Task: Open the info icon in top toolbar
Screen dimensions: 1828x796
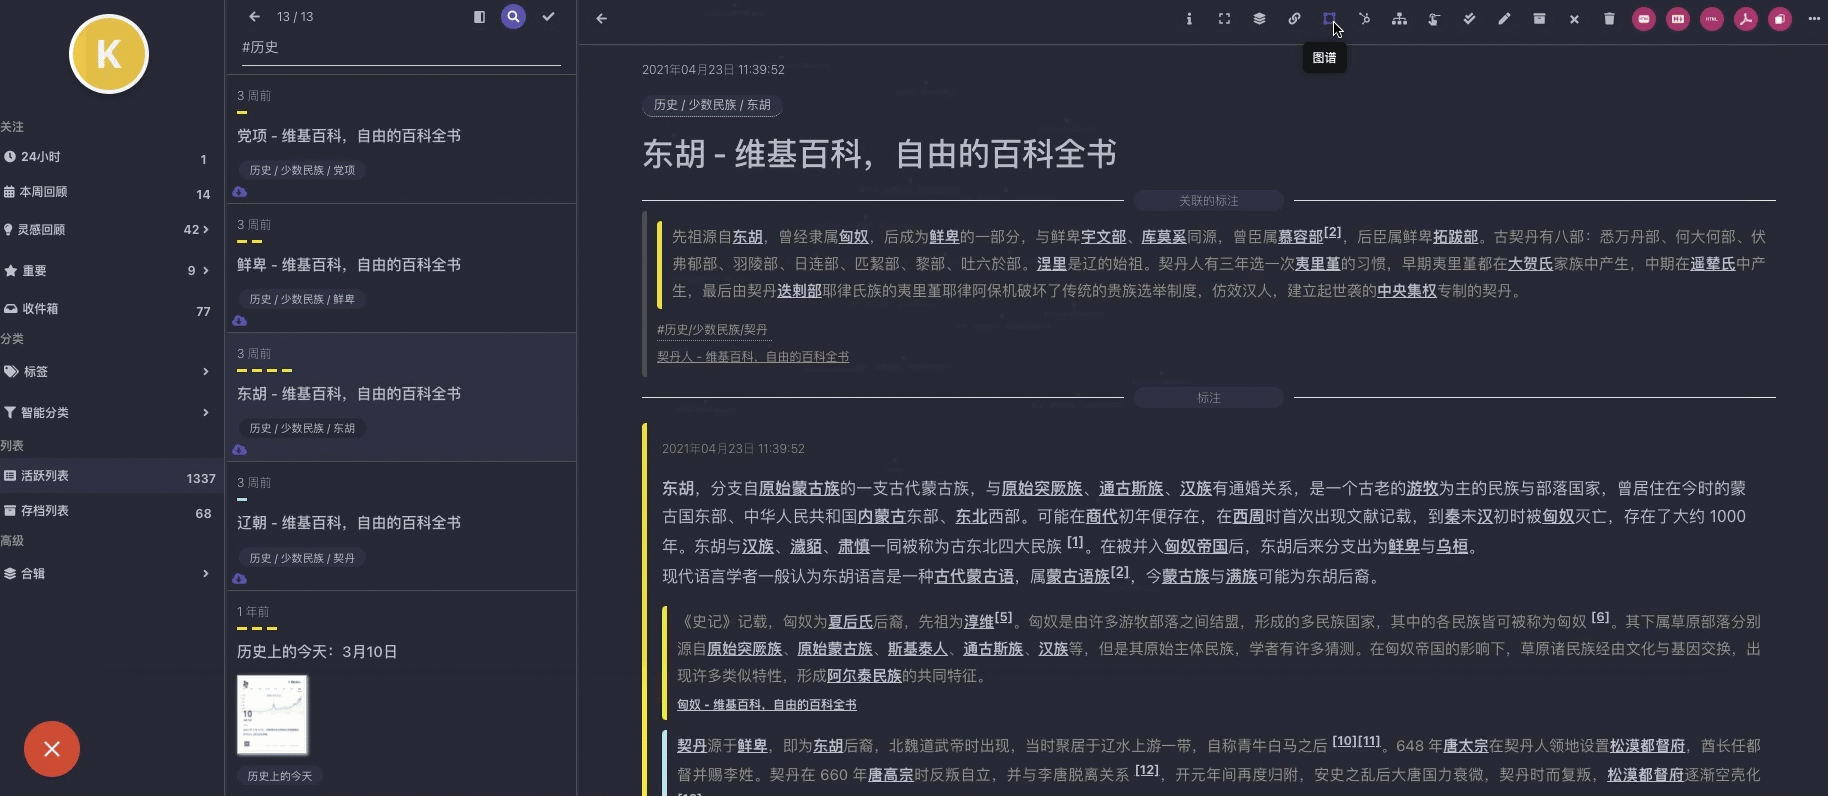Action: [x=1189, y=19]
